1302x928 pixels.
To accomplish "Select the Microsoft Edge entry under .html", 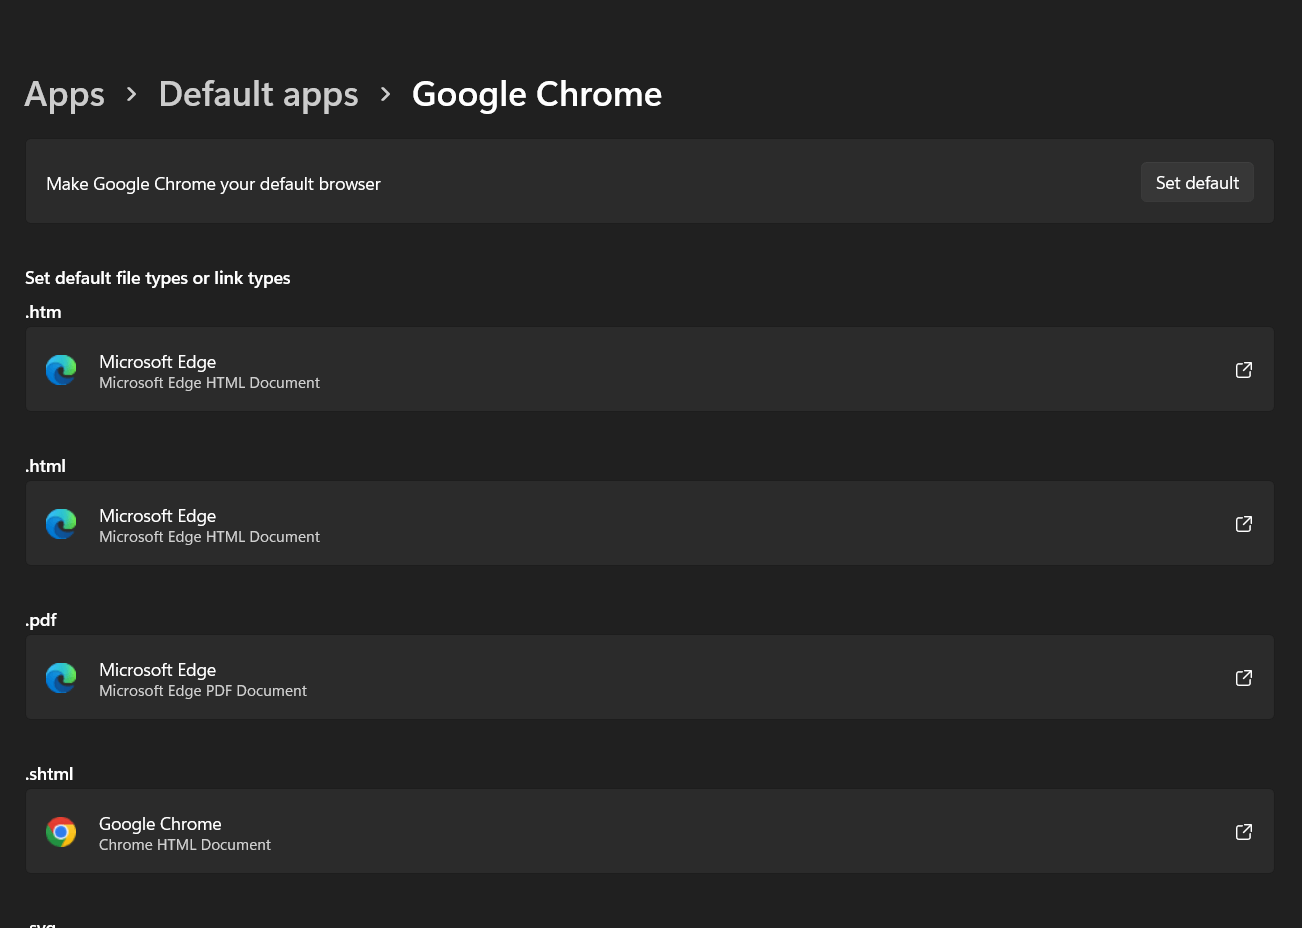I will pyautogui.click(x=209, y=524).
